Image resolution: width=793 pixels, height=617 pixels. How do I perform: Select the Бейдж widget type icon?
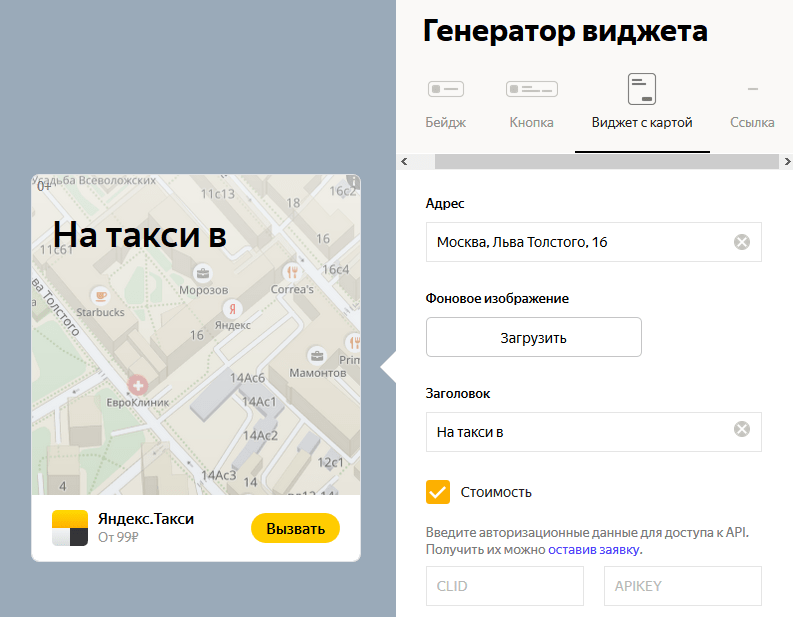(446, 89)
